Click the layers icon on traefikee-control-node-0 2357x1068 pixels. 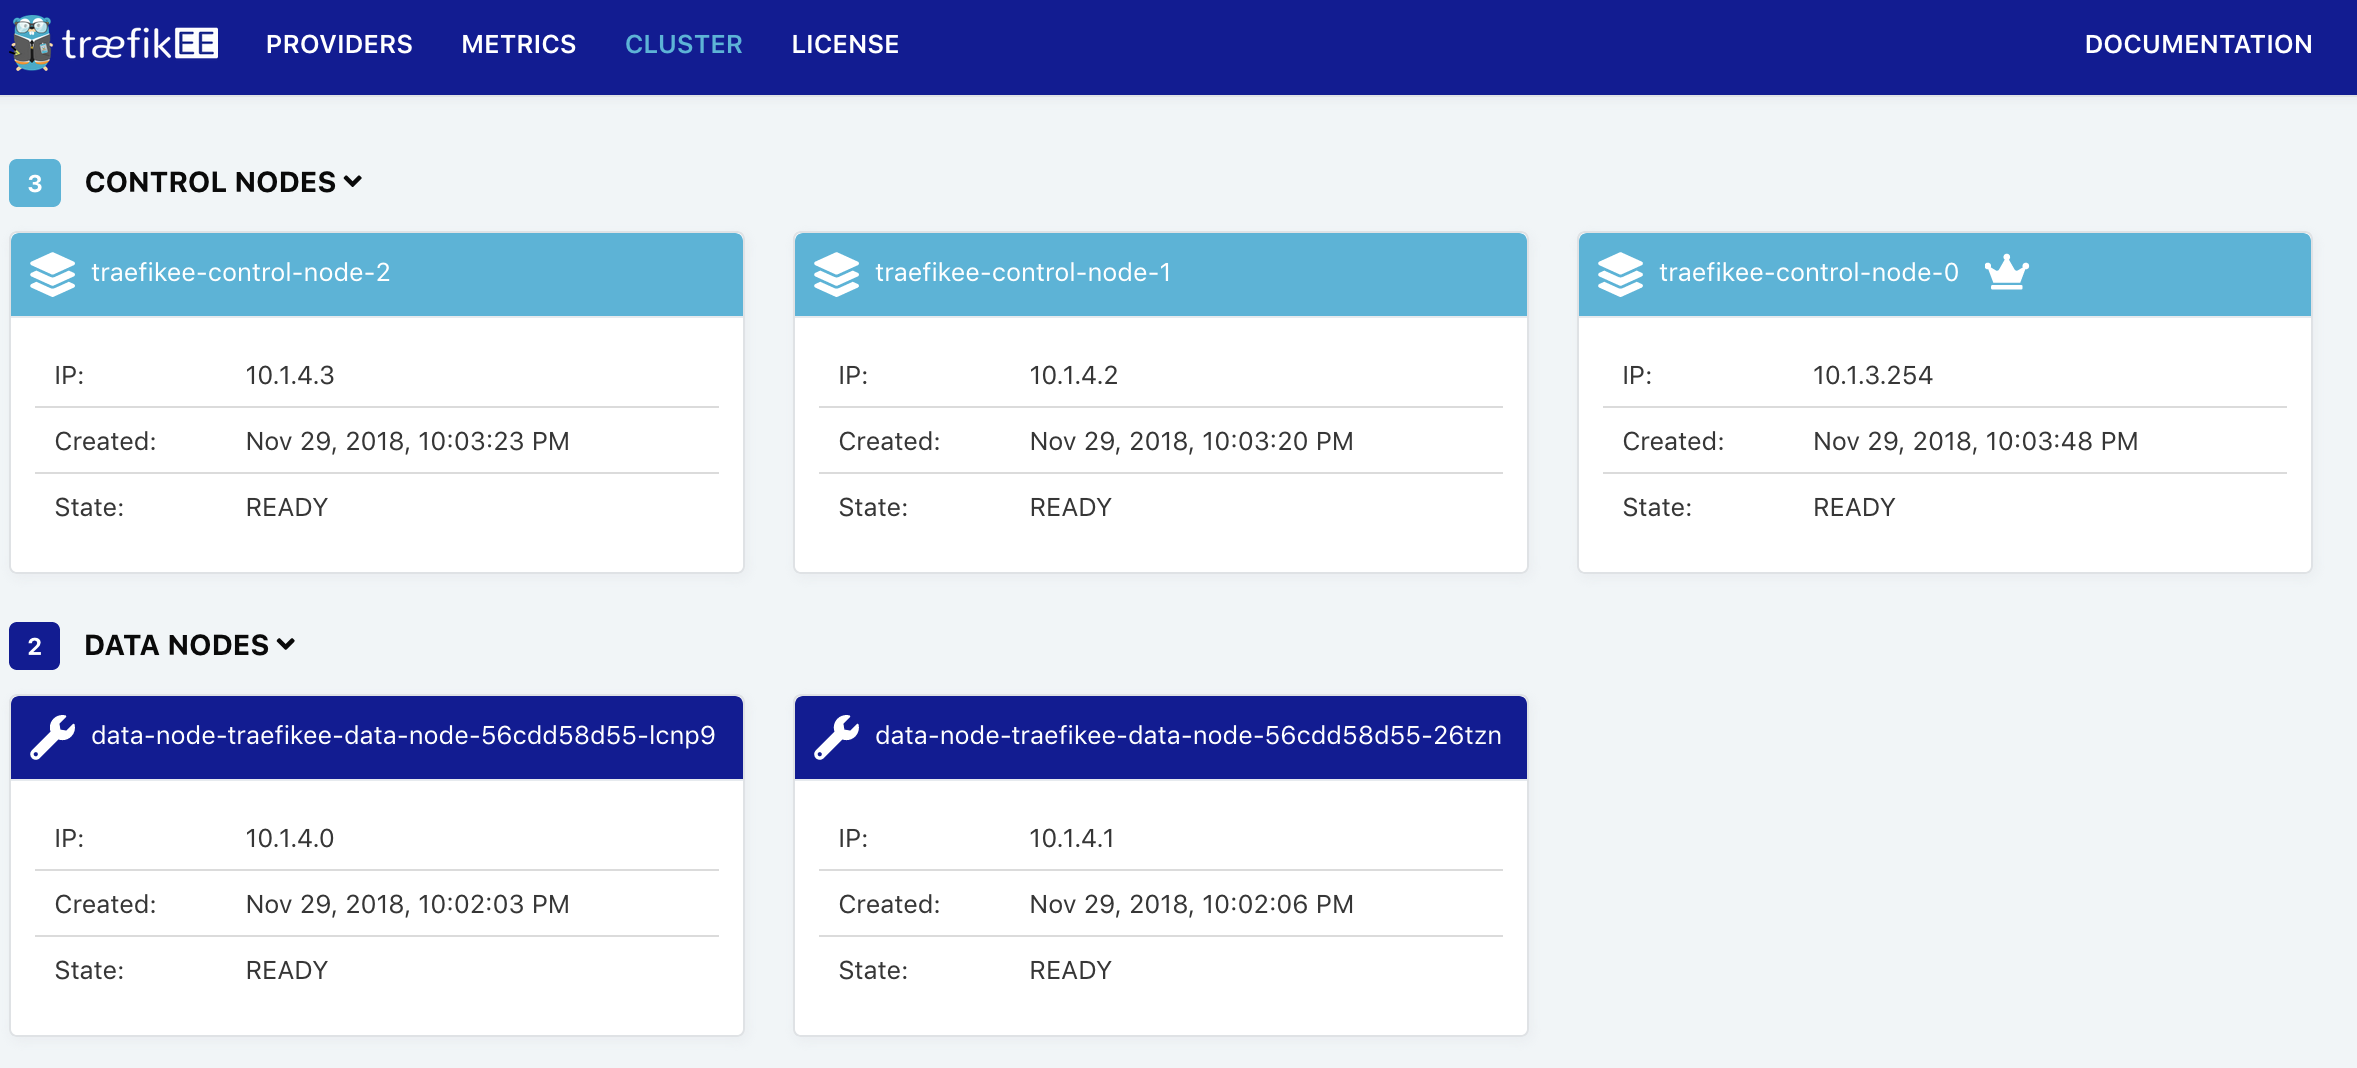point(1620,274)
